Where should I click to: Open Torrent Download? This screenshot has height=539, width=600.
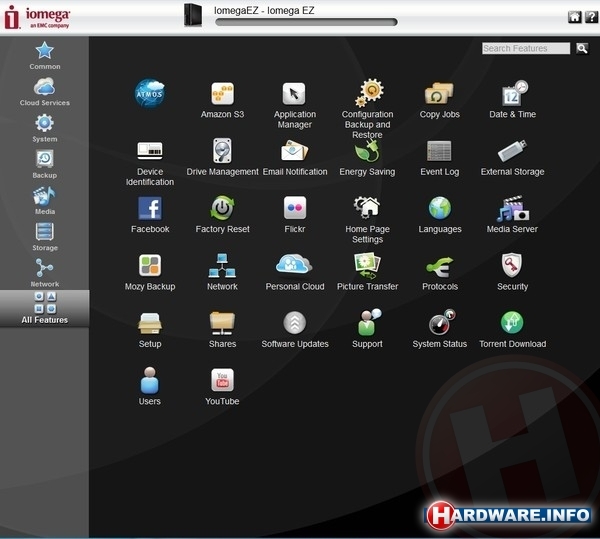(512, 330)
